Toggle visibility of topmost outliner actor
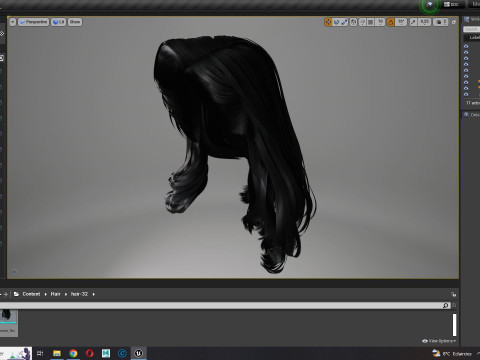The image size is (480, 360). click(466, 46)
